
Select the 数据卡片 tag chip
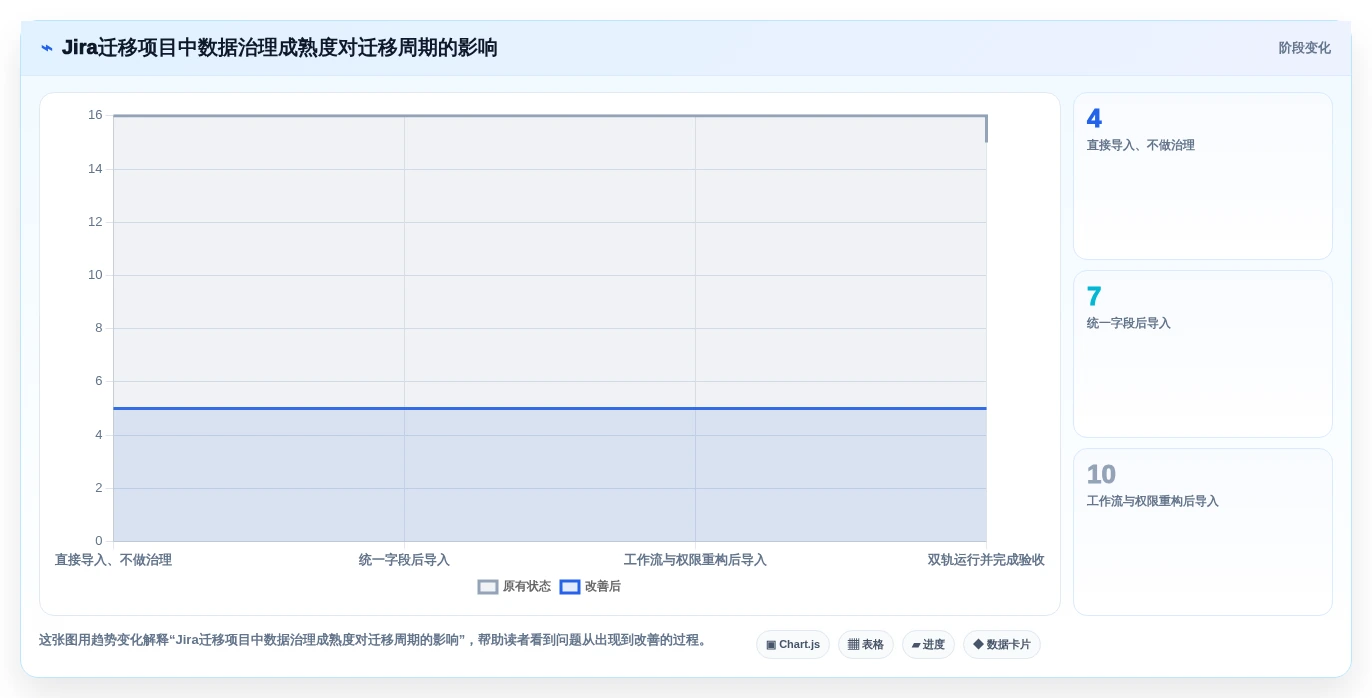tap(1002, 645)
